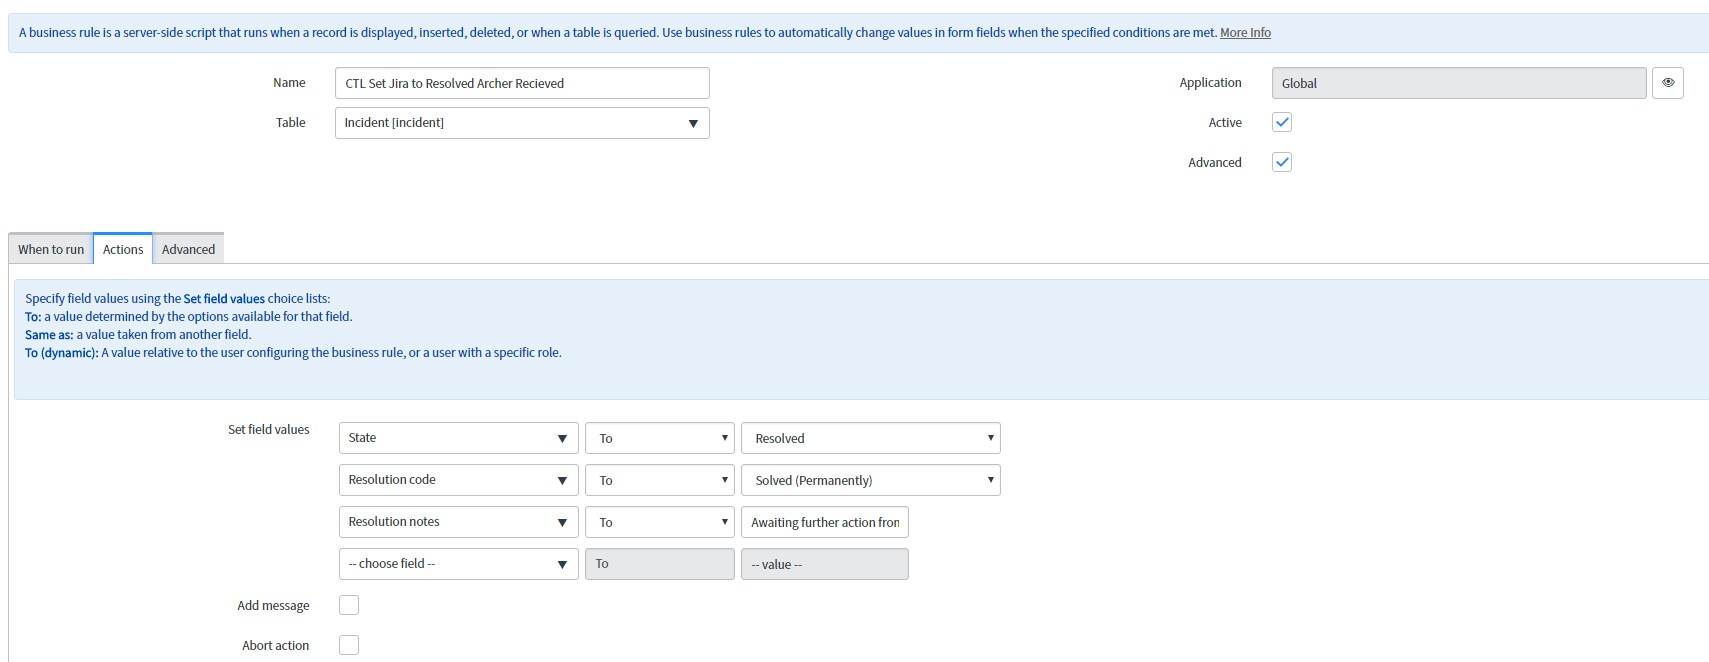The width and height of the screenshot is (1709, 662).
Task: Switch to the When to run tab
Action: (x=51, y=249)
